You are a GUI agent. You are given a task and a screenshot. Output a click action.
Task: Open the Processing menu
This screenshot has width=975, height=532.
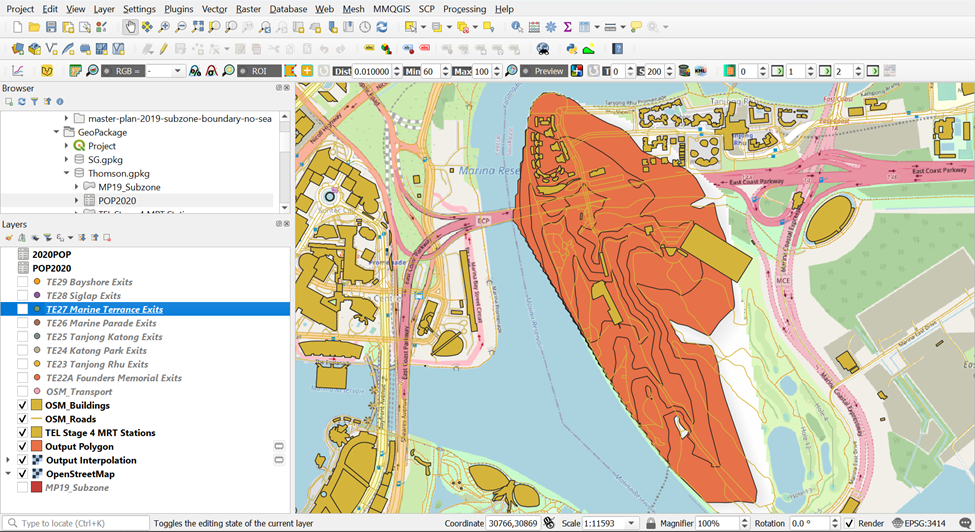(x=464, y=9)
